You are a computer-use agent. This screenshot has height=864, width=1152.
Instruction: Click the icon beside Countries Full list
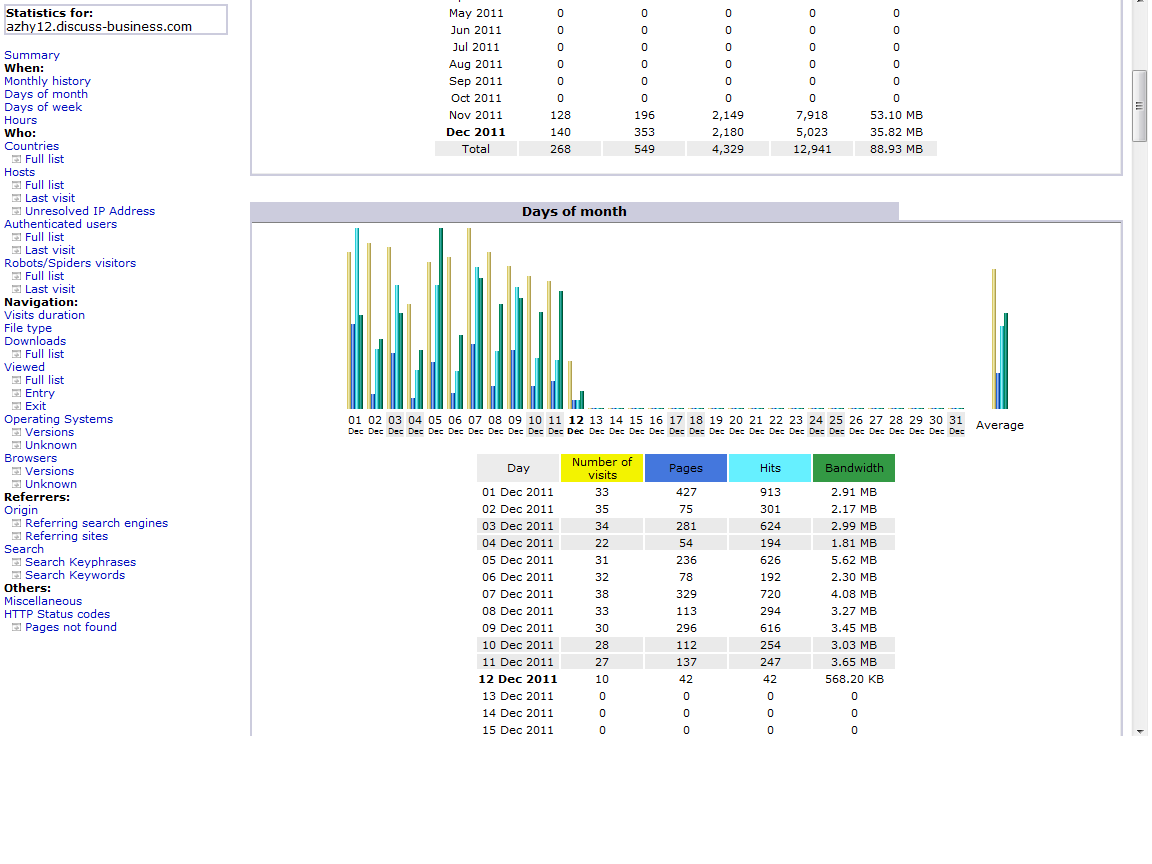(x=16, y=160)
